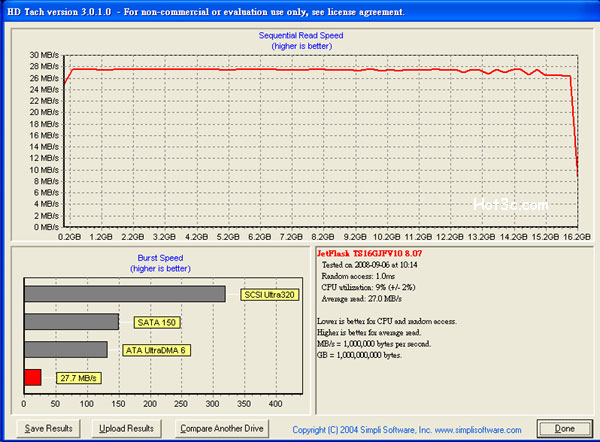This screenshot has width=600, height=442.
Task: Click the Save Results button
Action: (48, 428)
